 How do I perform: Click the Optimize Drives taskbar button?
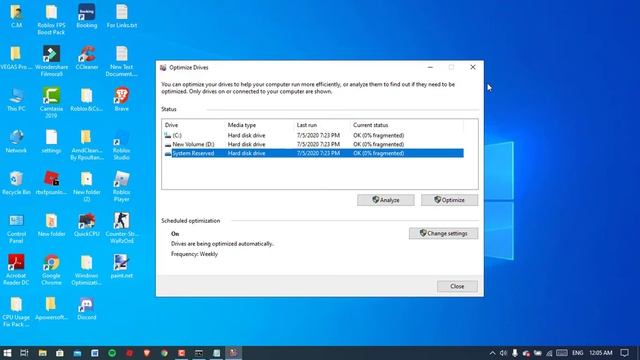233,353
